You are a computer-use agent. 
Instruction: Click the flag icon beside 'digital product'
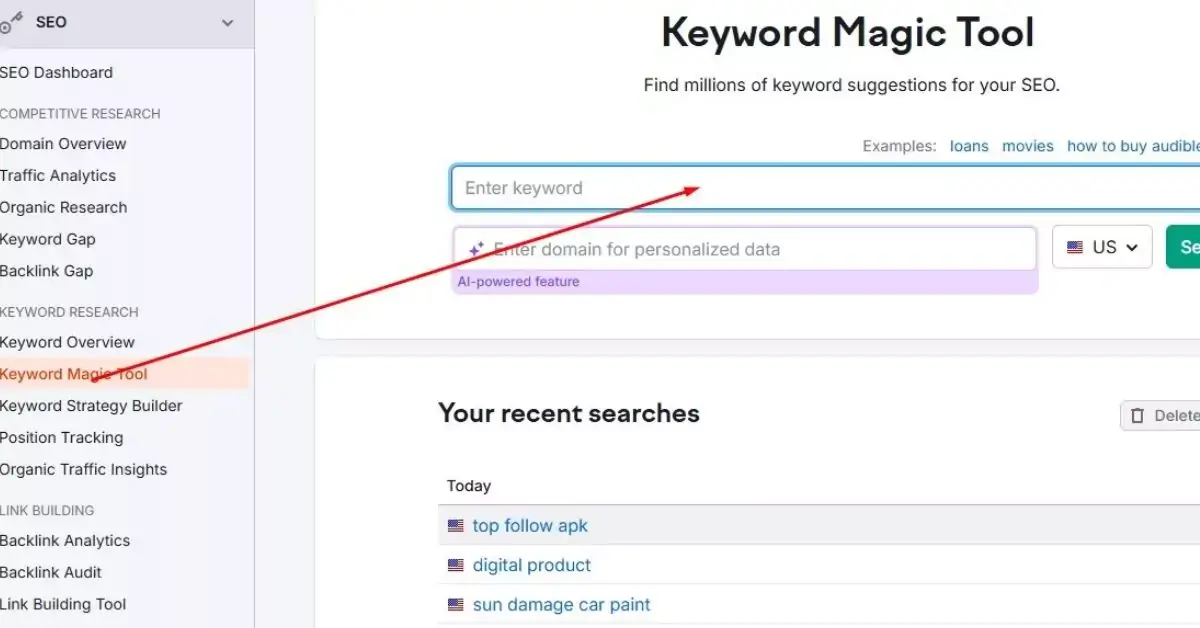456,565
